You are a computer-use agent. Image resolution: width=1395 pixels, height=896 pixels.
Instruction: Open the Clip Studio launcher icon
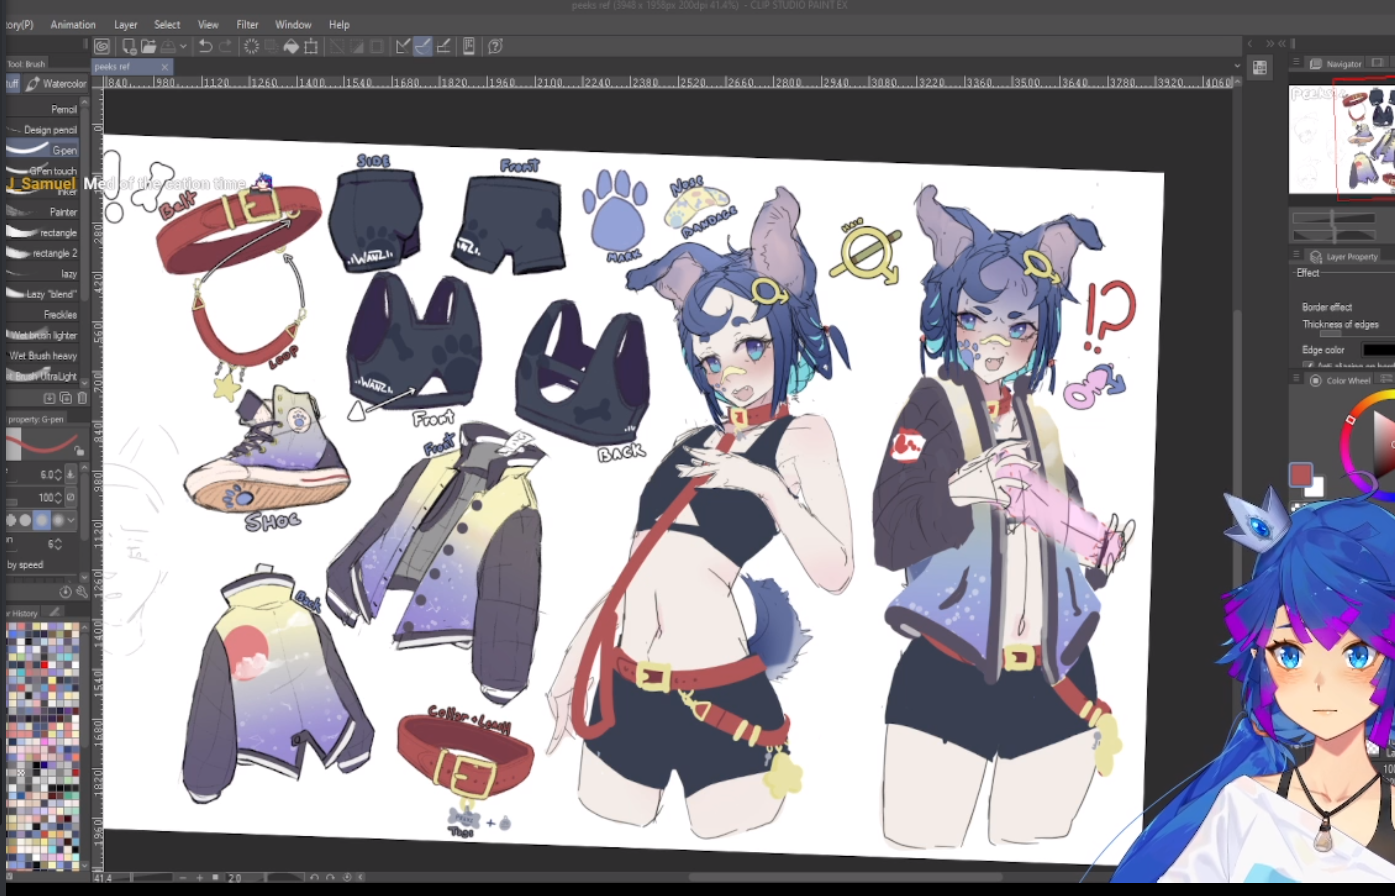(102, 46)
